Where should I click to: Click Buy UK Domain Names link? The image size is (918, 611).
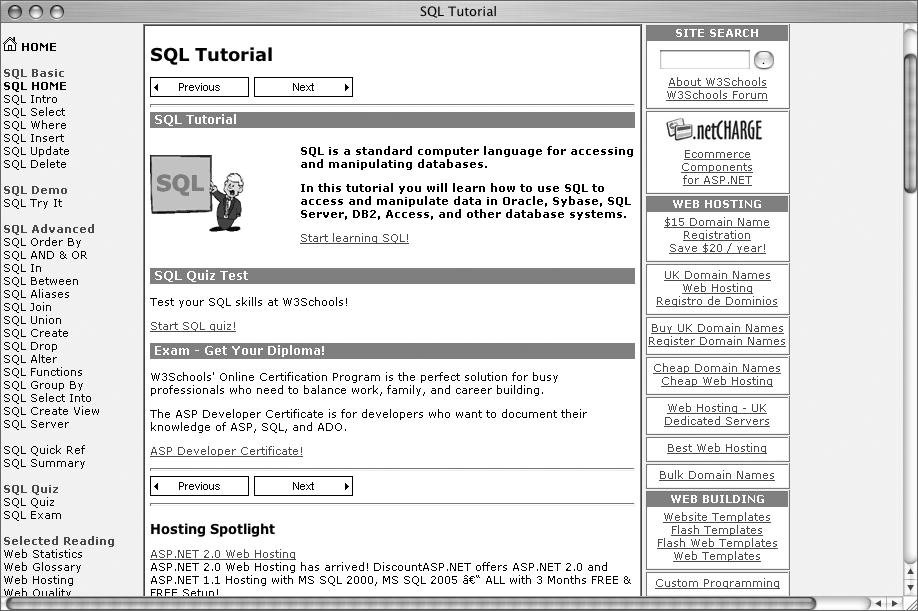pyautogui.click(x=717, y=328)
